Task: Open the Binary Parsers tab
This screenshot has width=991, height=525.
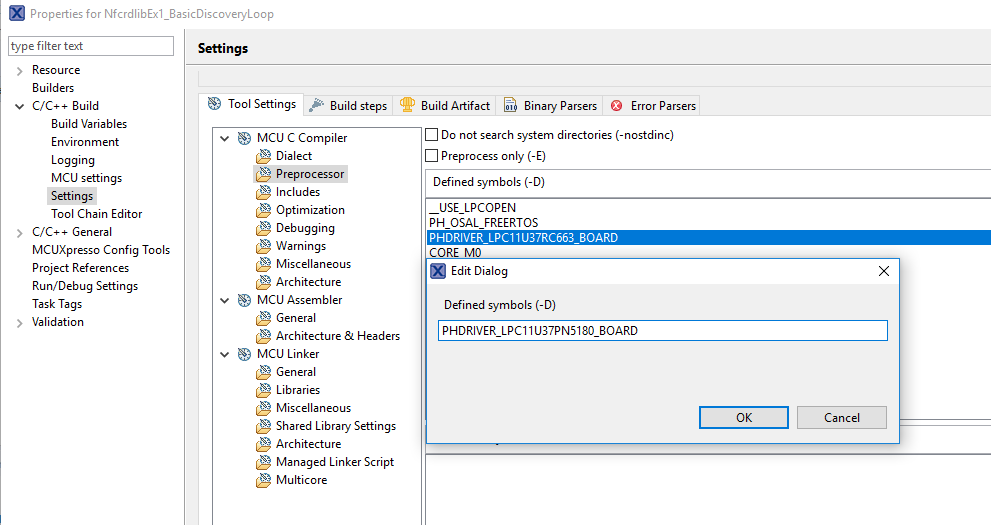Action: pyautogui.click(x=559, y=105)
